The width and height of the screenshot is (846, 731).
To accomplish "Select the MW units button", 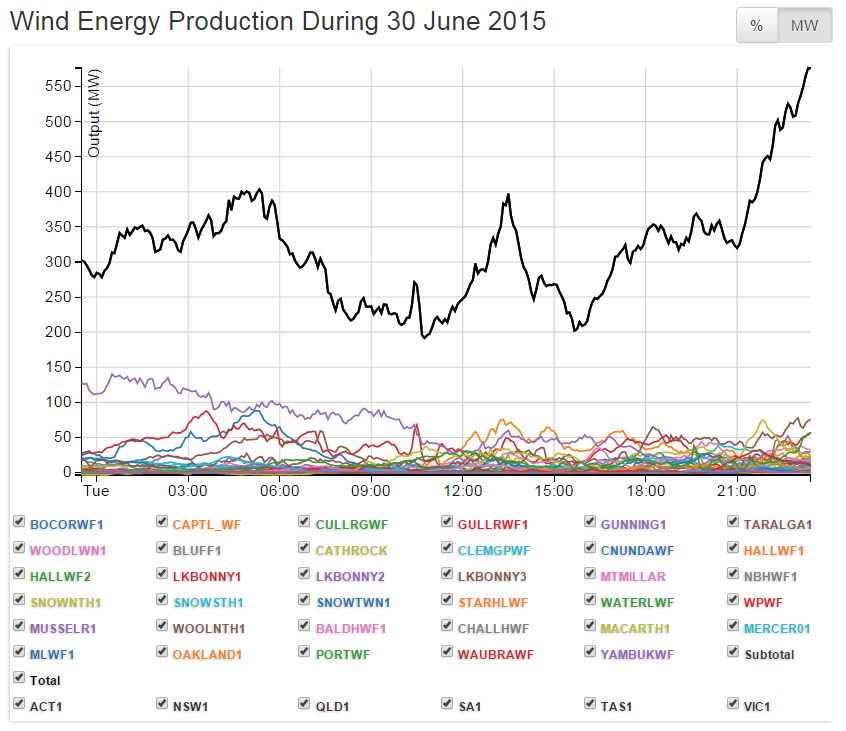I will (x=805, y=26).
